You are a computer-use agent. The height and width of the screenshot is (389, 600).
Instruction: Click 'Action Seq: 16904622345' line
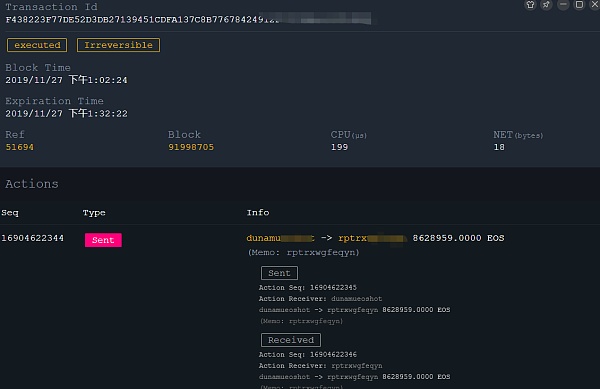coord(308,288)
